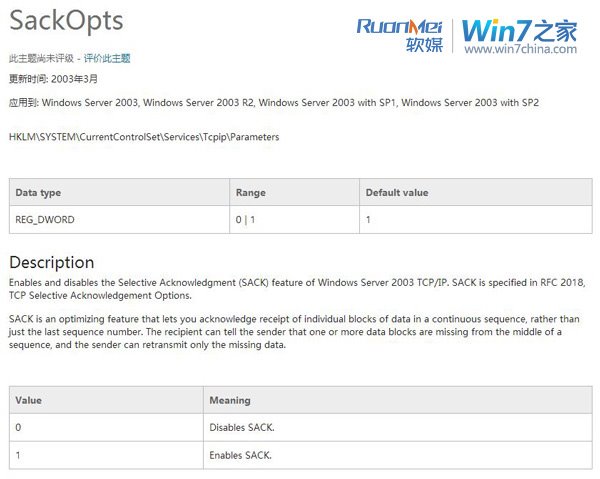
Task: Click the Disables SACK. table cell
Action: click(x=241, y=428)
